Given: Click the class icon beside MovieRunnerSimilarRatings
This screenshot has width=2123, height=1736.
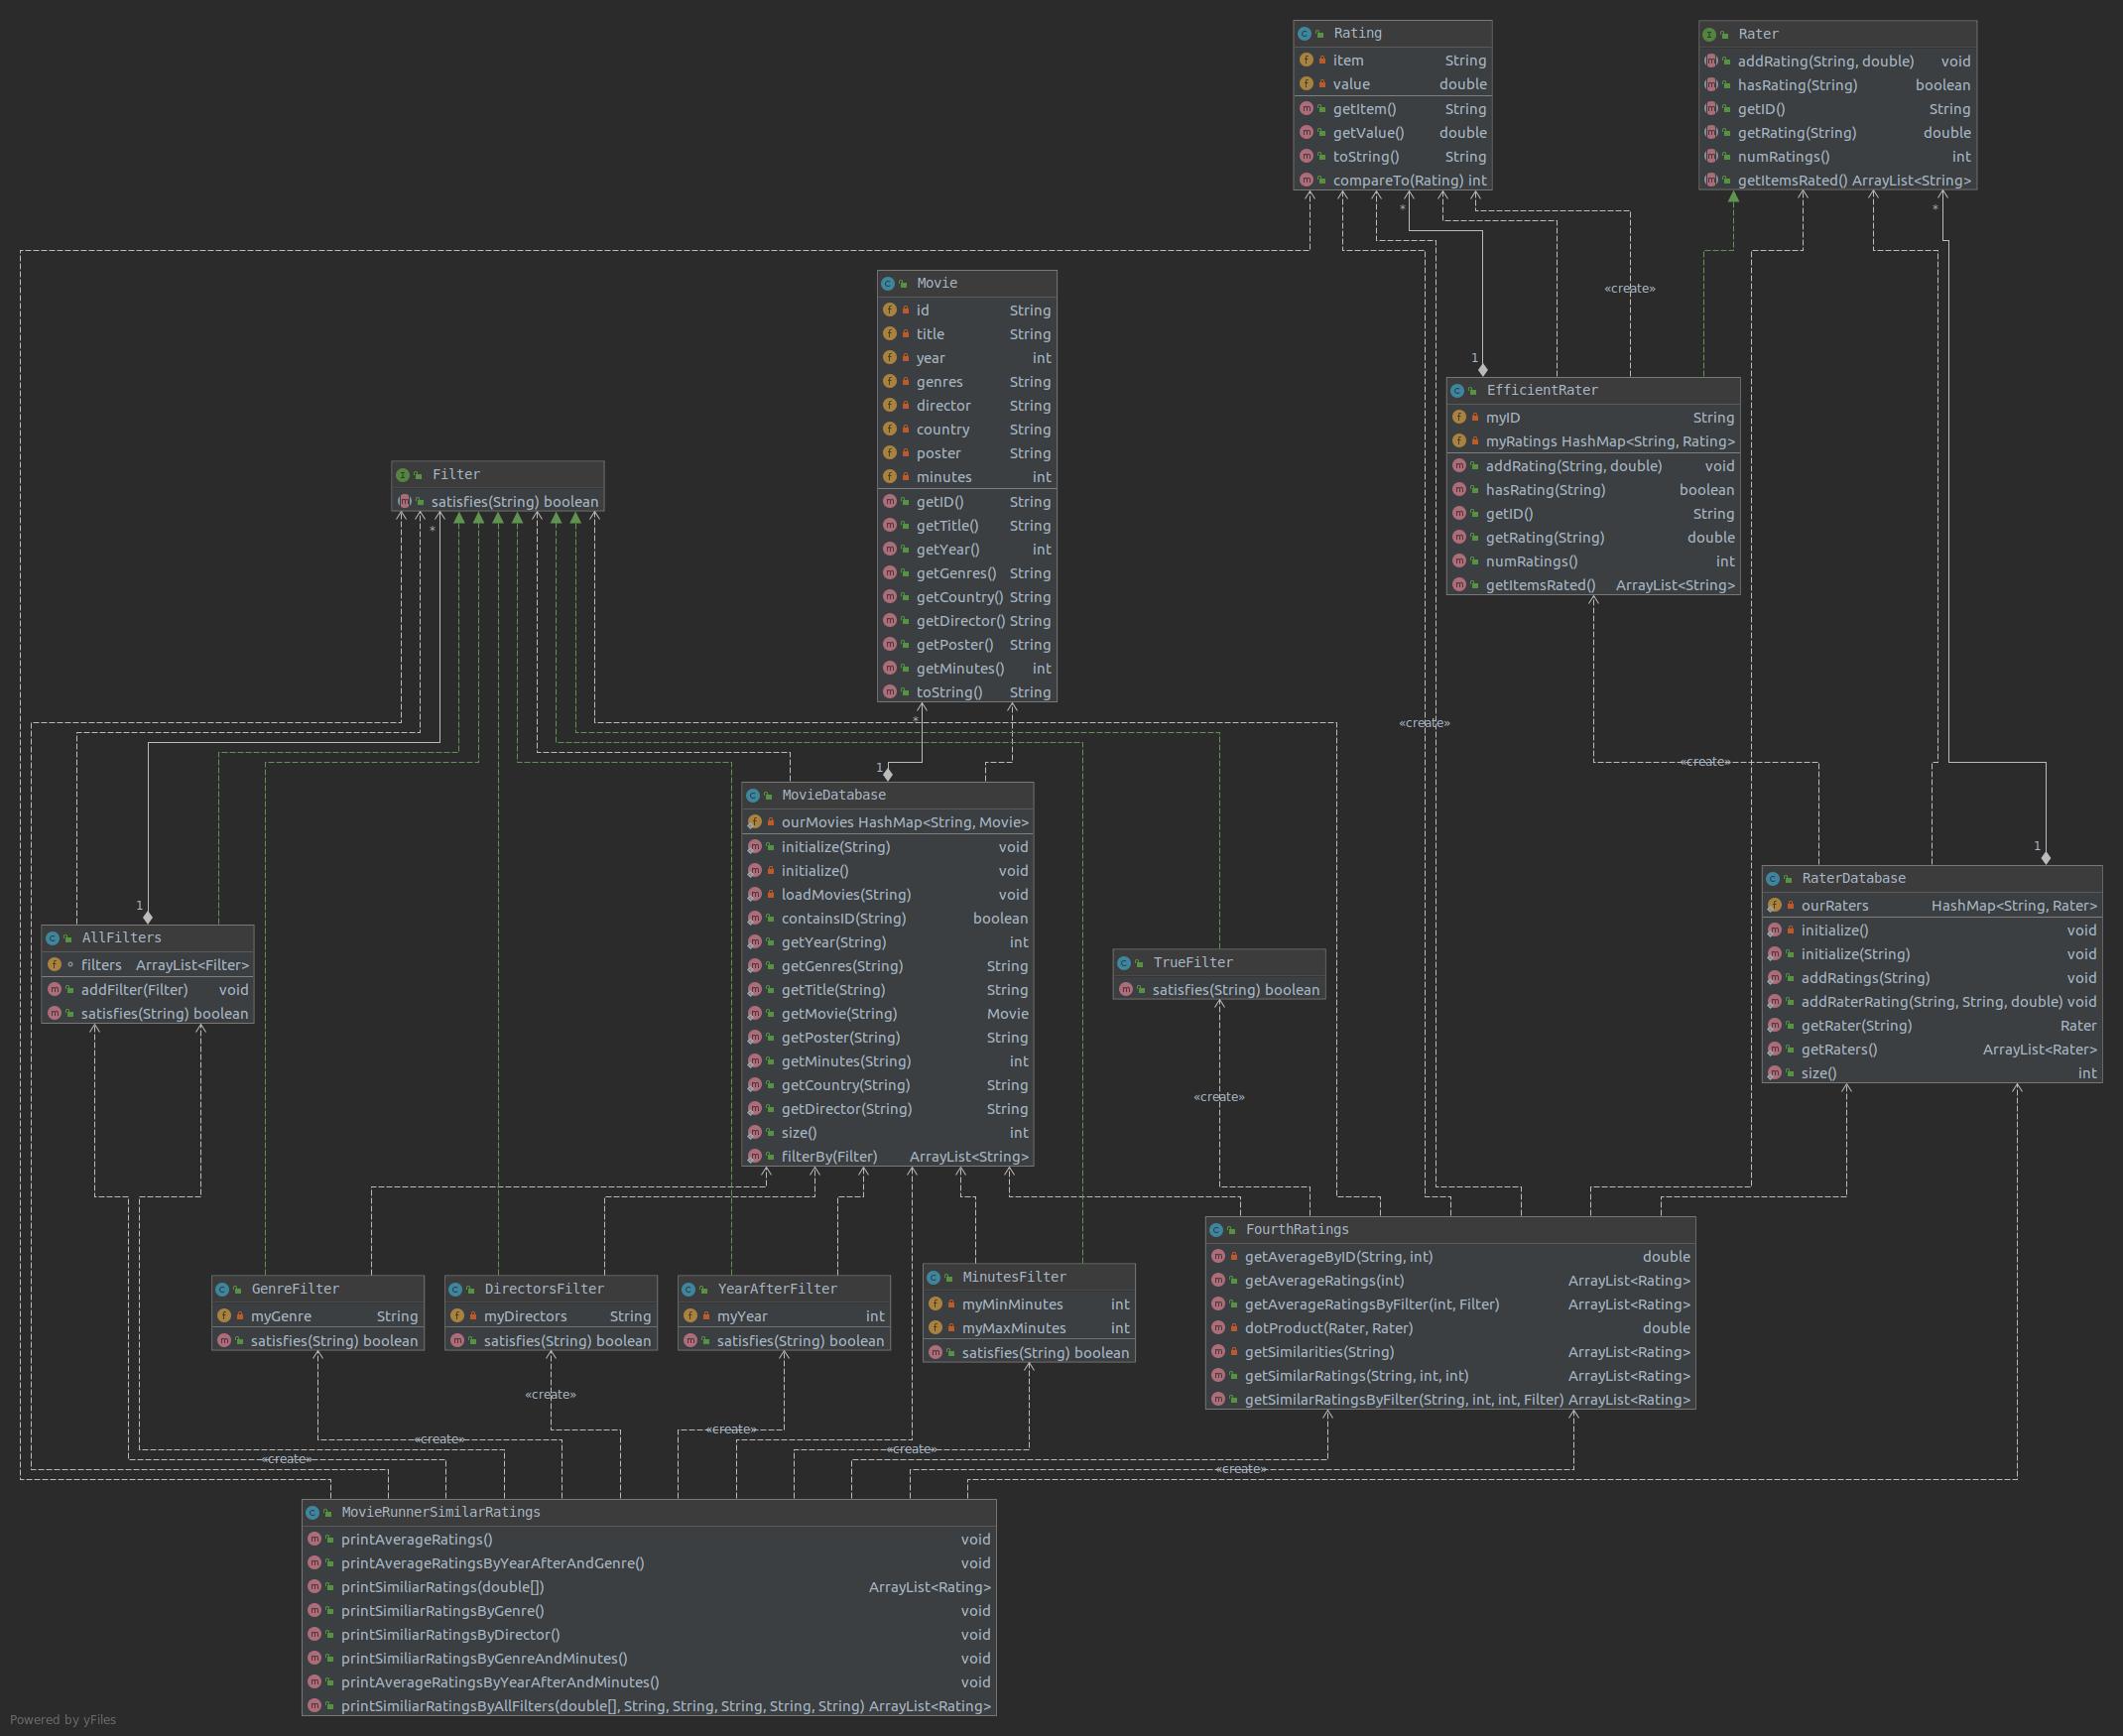Looking at the screenshot, I should click(x=313, y=1513).
